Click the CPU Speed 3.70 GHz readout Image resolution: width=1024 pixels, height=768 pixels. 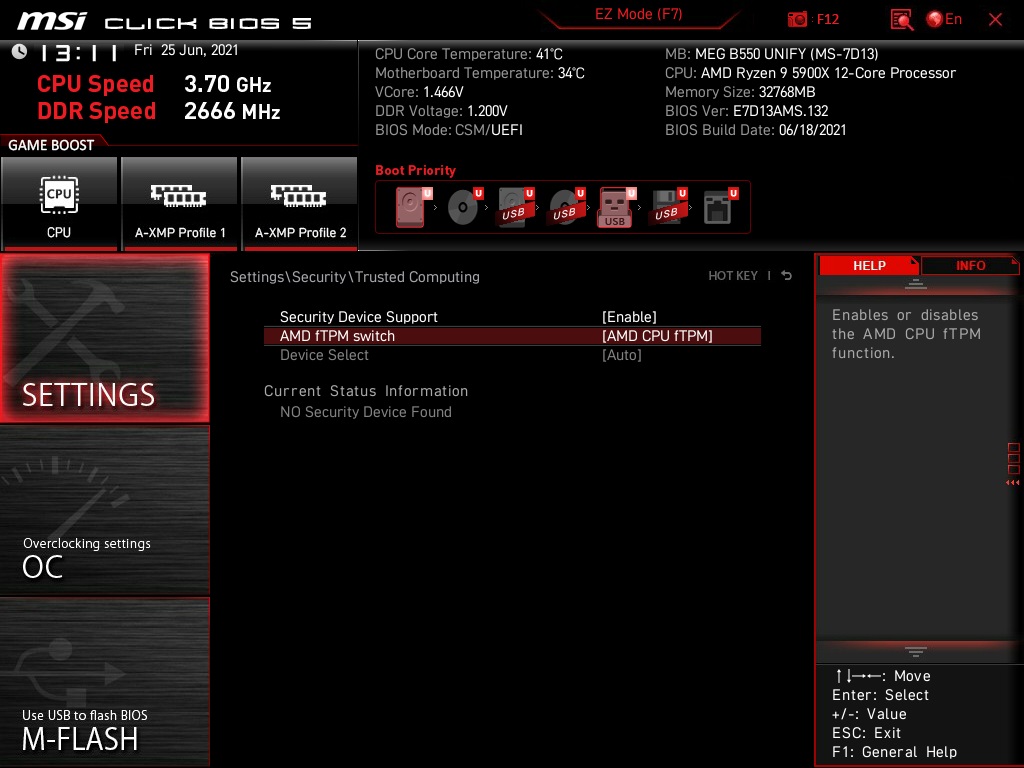click(x=154, y=84)
